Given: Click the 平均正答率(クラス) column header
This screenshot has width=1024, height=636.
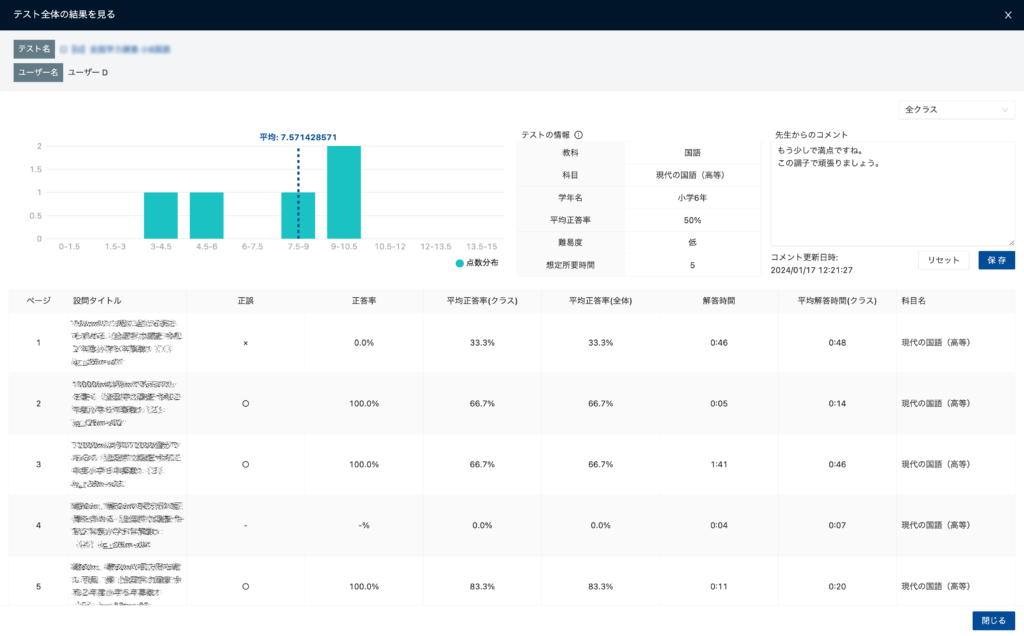Looking at the screenshot, I should pos(483,300).
